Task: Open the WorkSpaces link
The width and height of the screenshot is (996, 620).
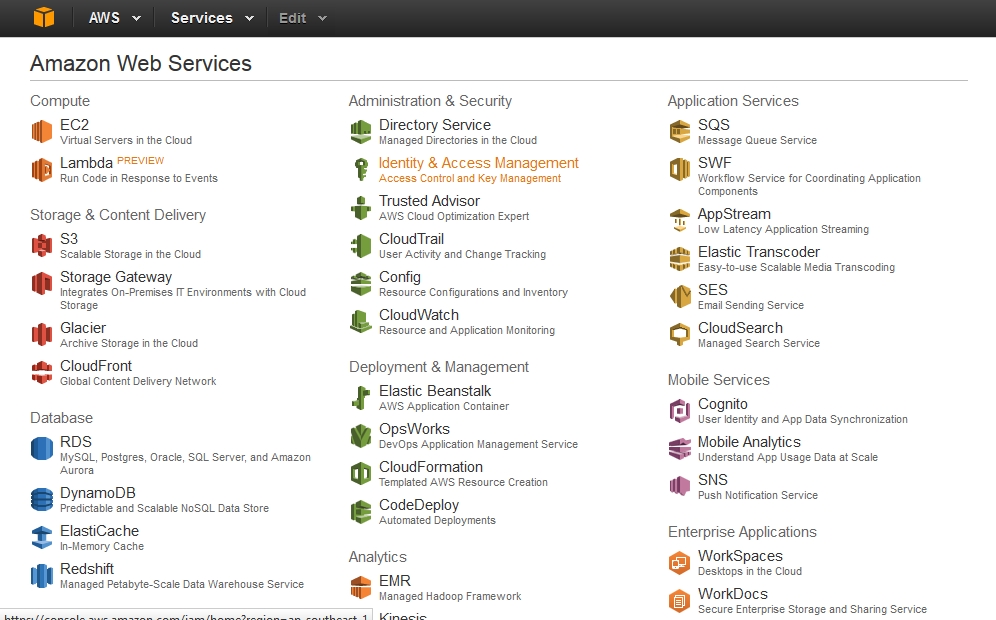Action: pos(740,556)
